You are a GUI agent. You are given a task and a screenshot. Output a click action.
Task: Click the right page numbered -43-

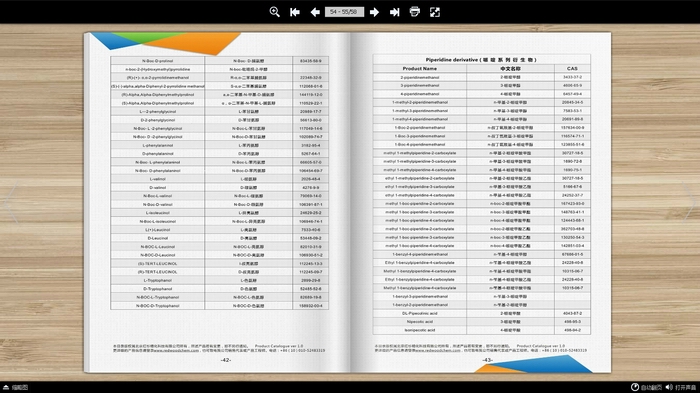(x=487, y=360)
